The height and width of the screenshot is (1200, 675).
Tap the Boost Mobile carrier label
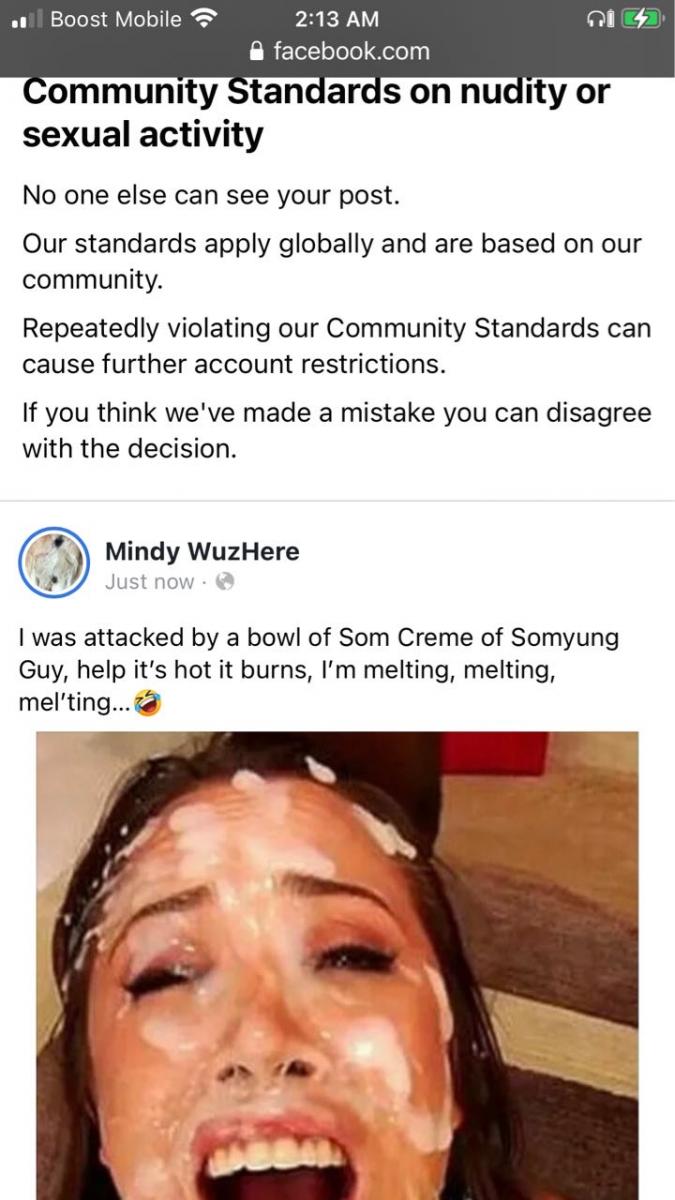116,19
